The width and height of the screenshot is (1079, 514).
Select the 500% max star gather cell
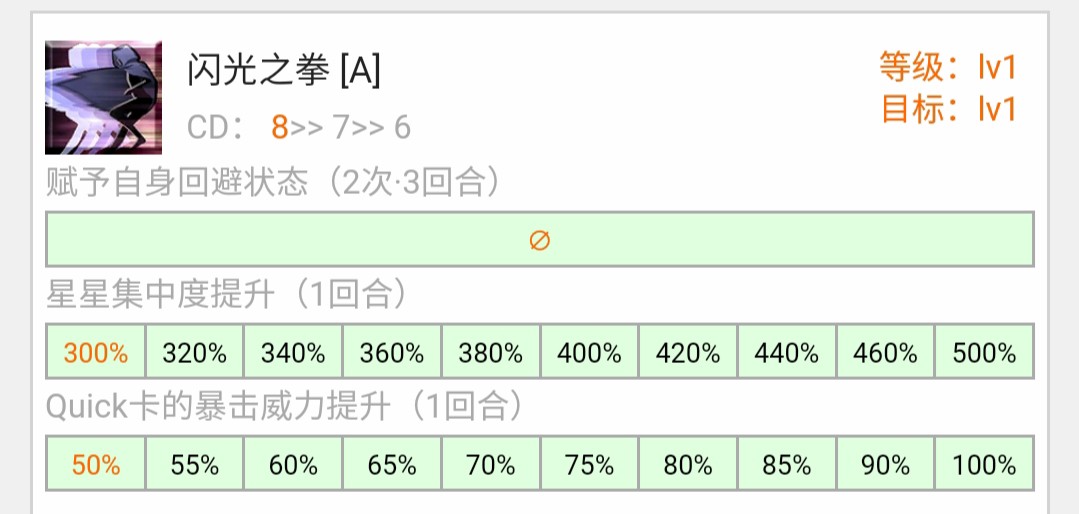click(984, 353)
